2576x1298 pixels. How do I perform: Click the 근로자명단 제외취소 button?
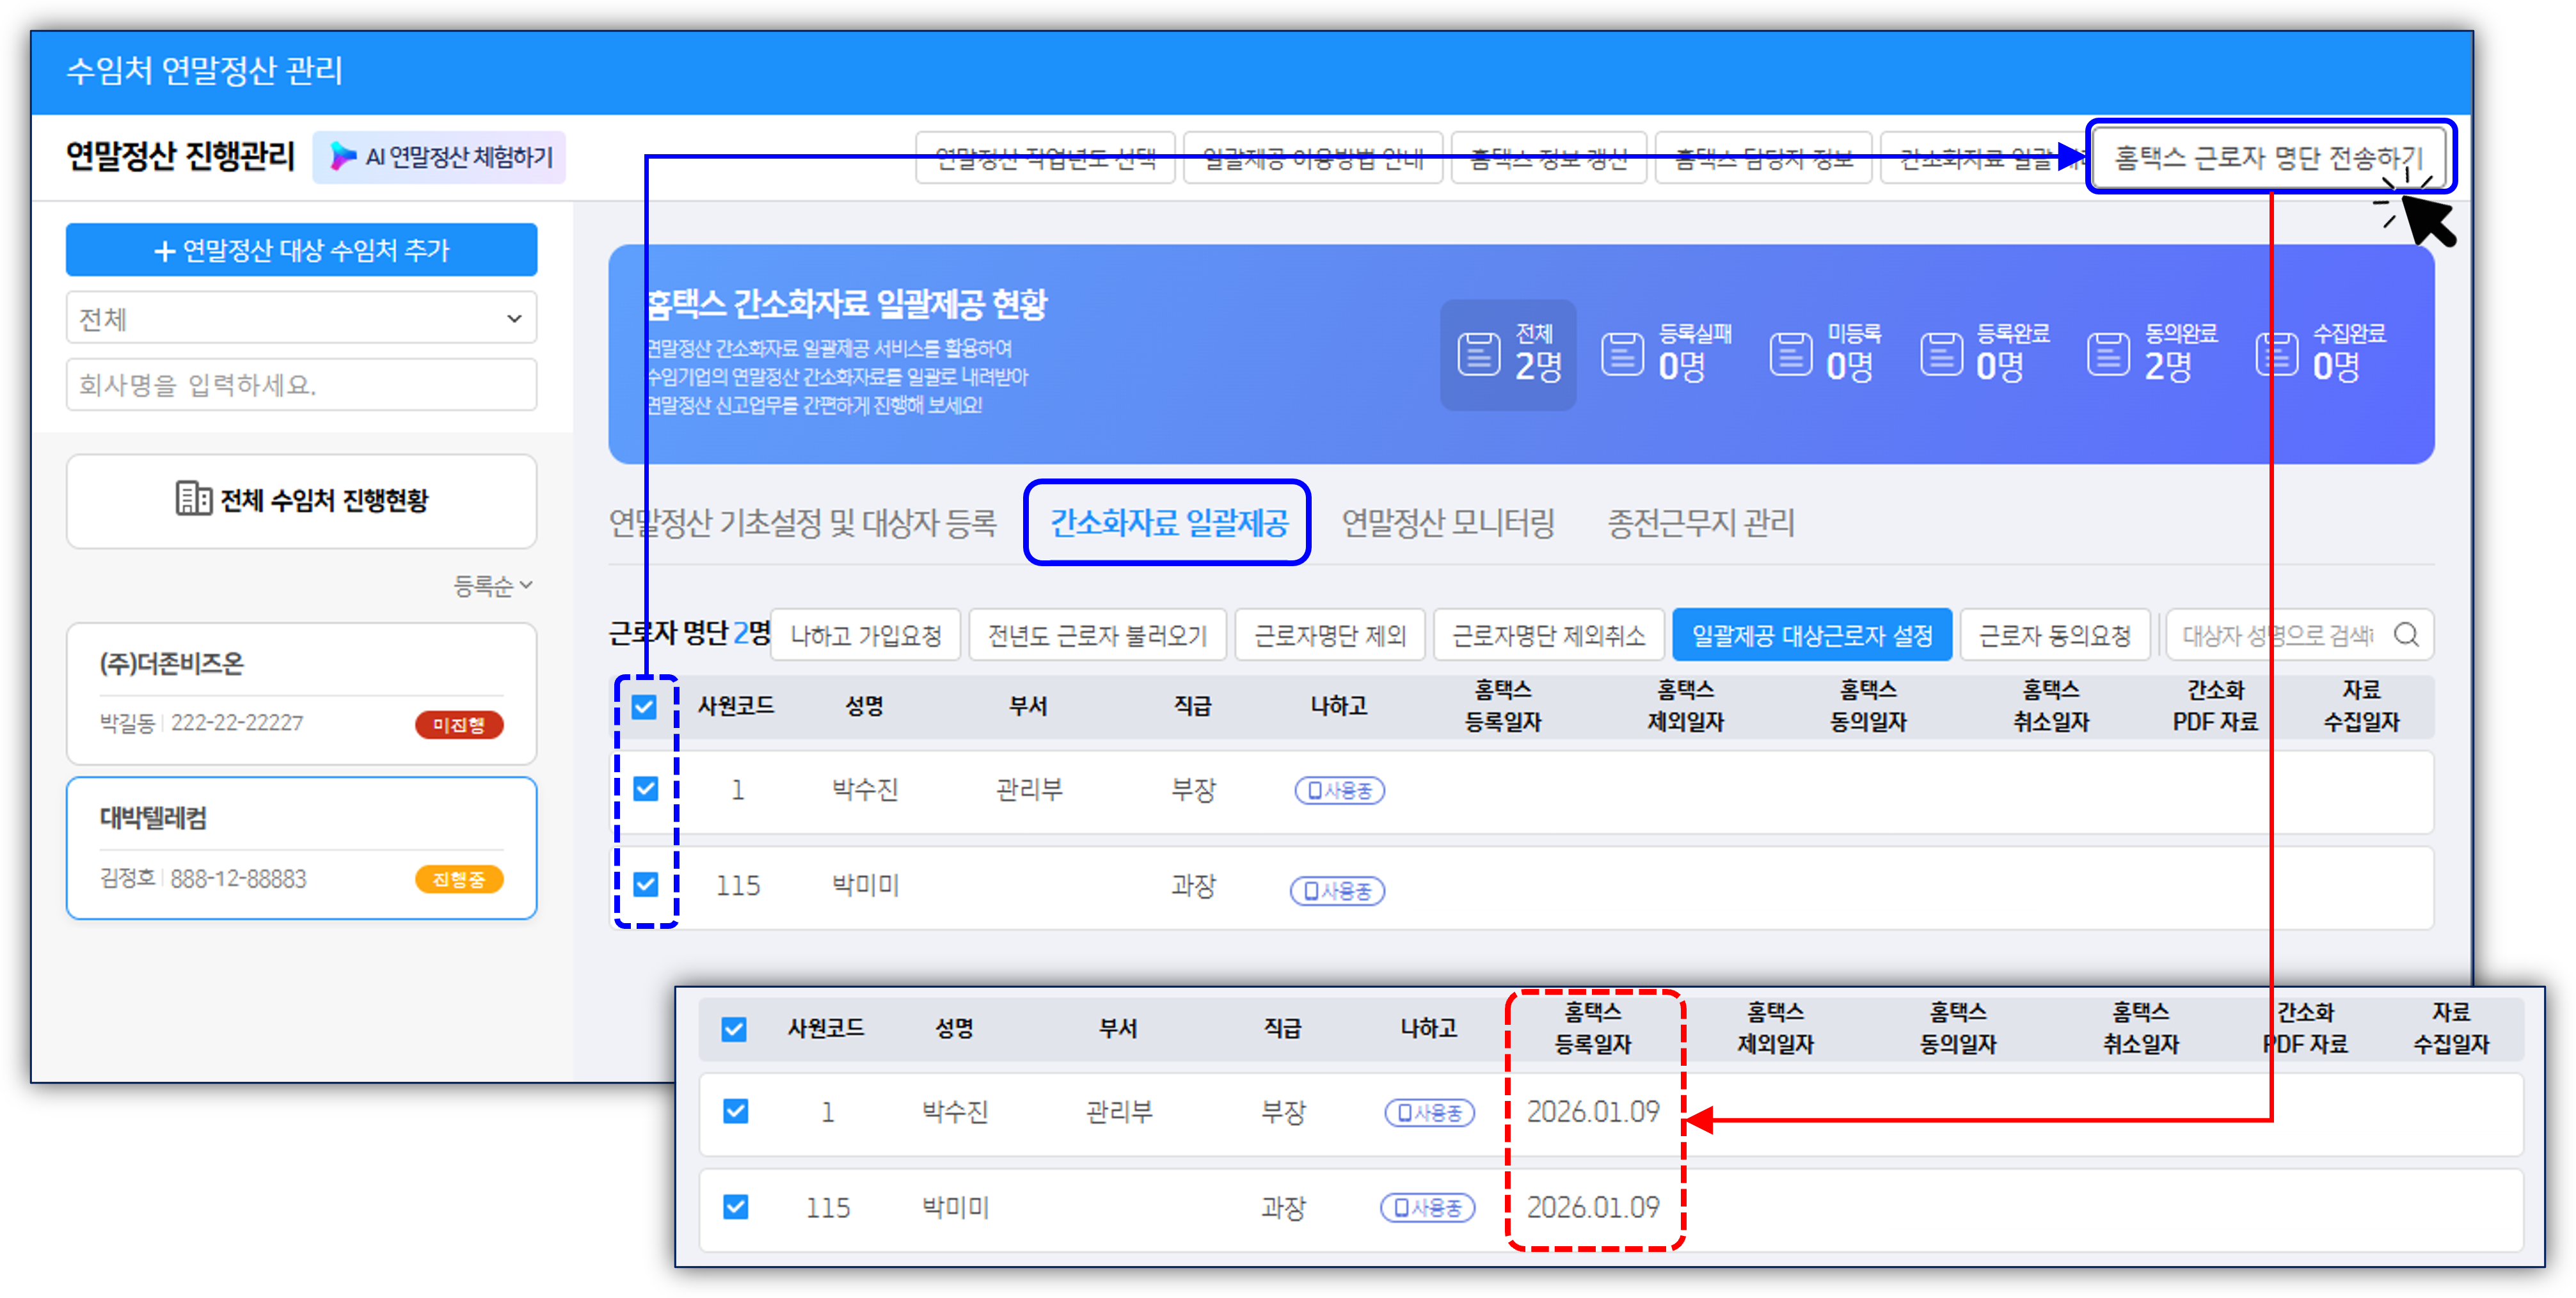click(1548, 635)
